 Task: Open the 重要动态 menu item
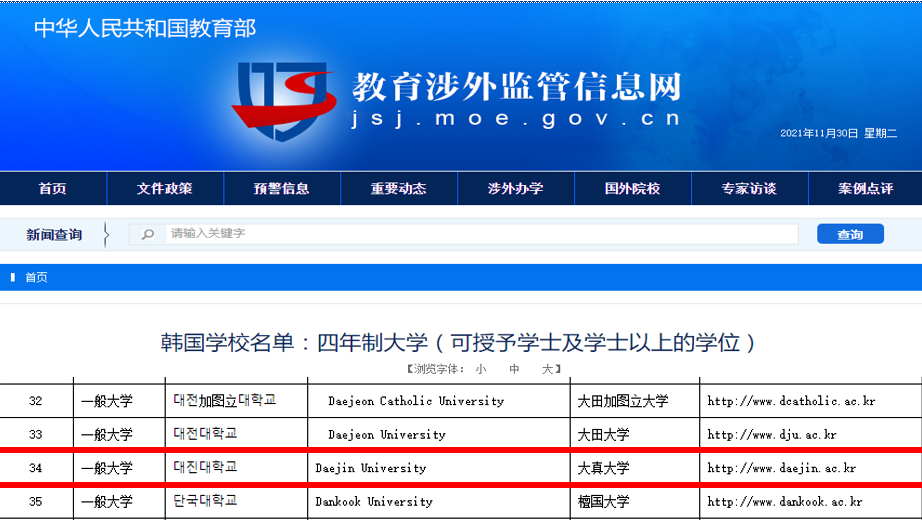coord(398,188)
